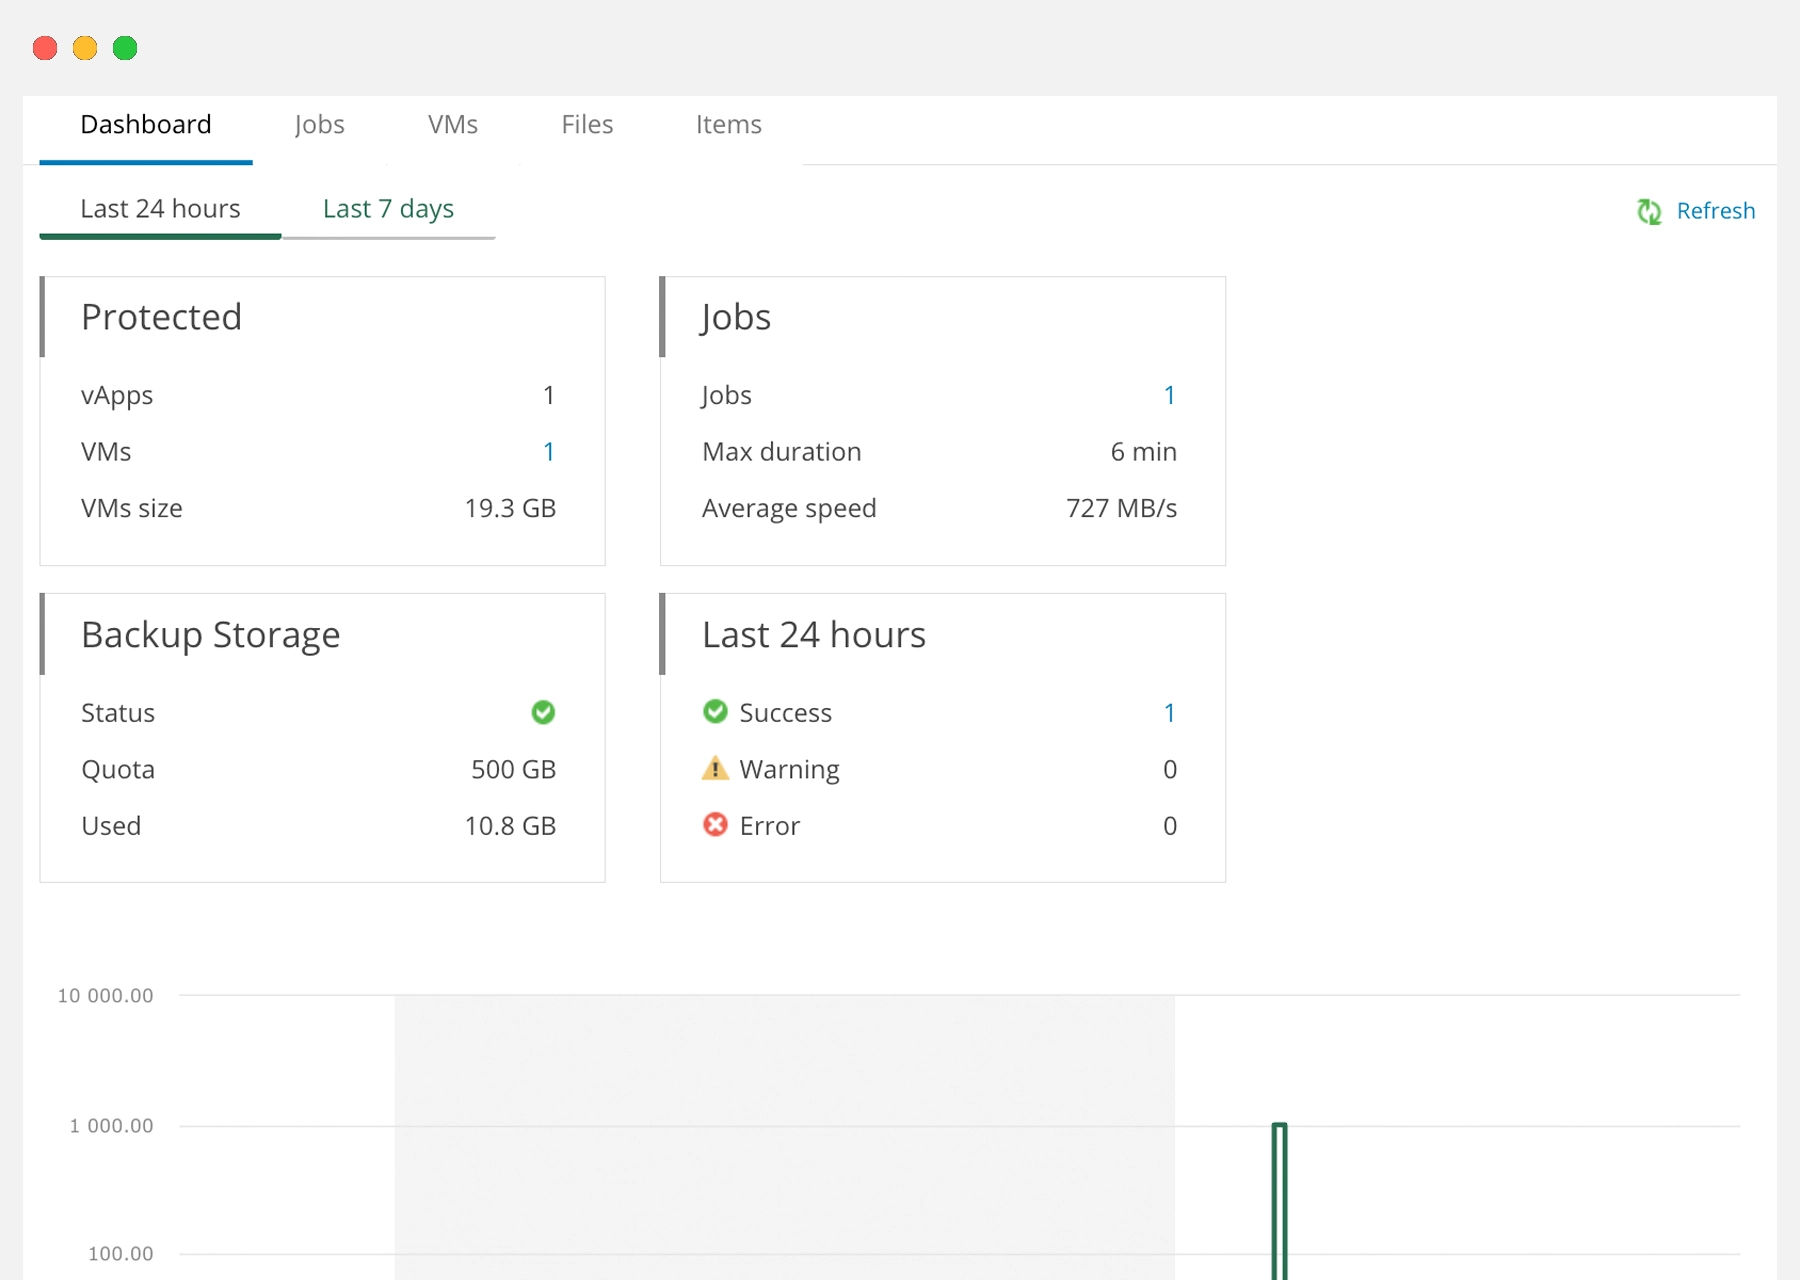
Task: Open the Jobs count link showing 1
Action: 1169,394
